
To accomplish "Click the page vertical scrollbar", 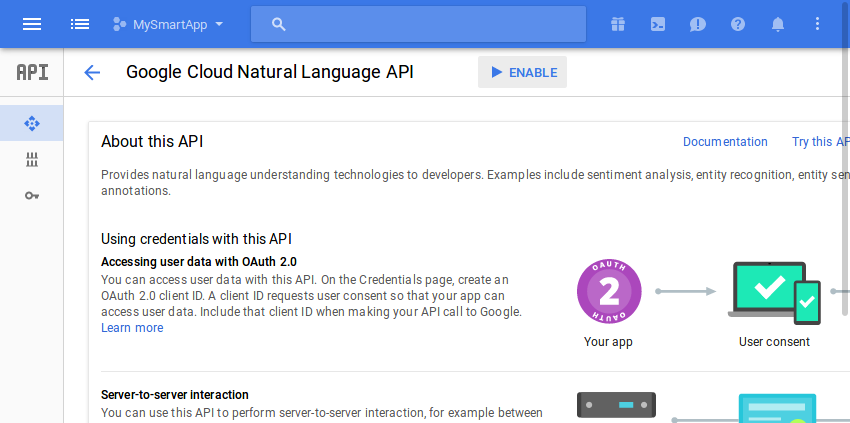I will click(x=846, y=157).
